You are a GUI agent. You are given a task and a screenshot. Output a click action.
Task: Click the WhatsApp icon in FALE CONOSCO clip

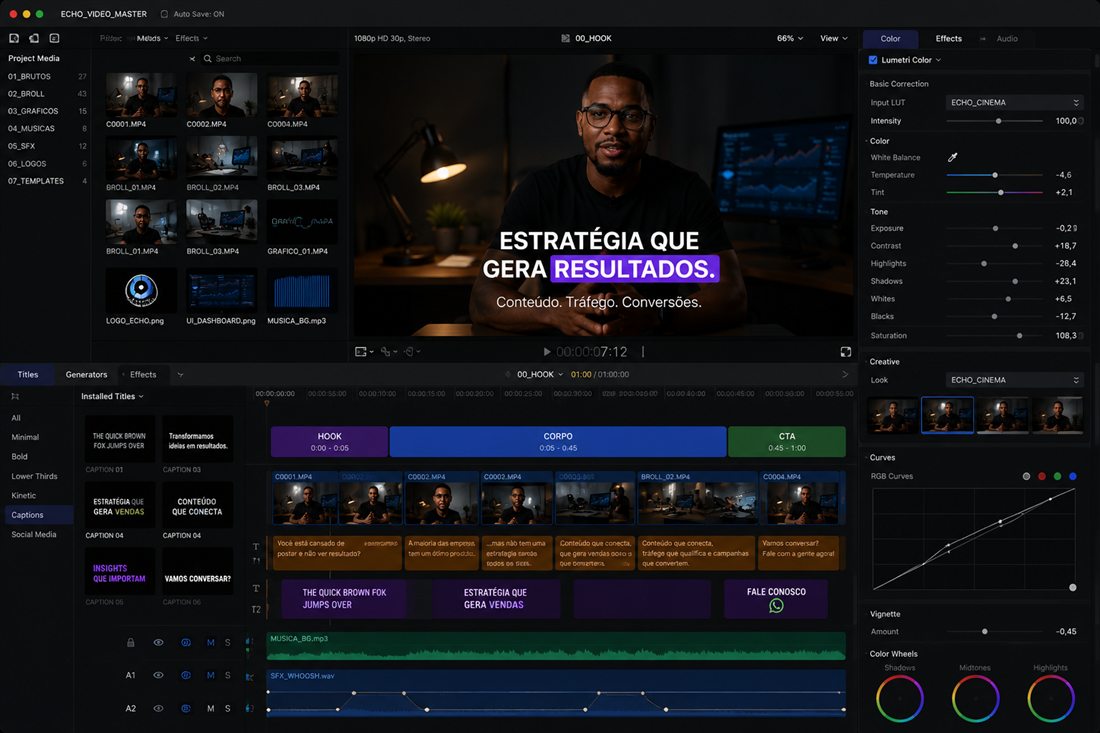776,605
